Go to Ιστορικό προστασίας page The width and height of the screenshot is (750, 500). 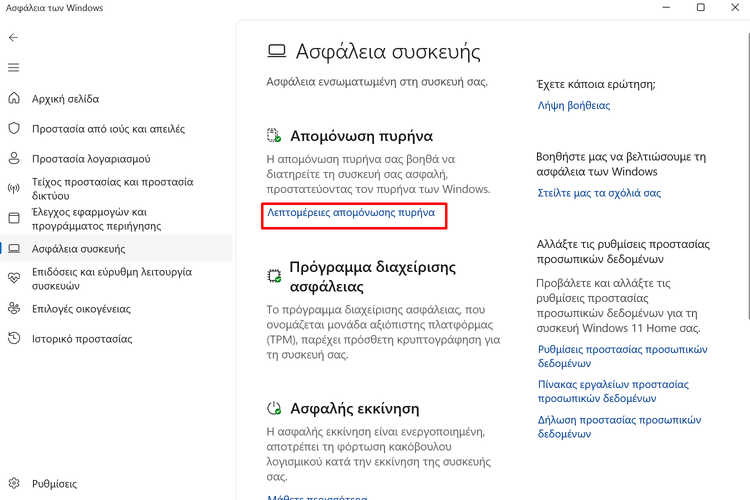click(81, 339)
